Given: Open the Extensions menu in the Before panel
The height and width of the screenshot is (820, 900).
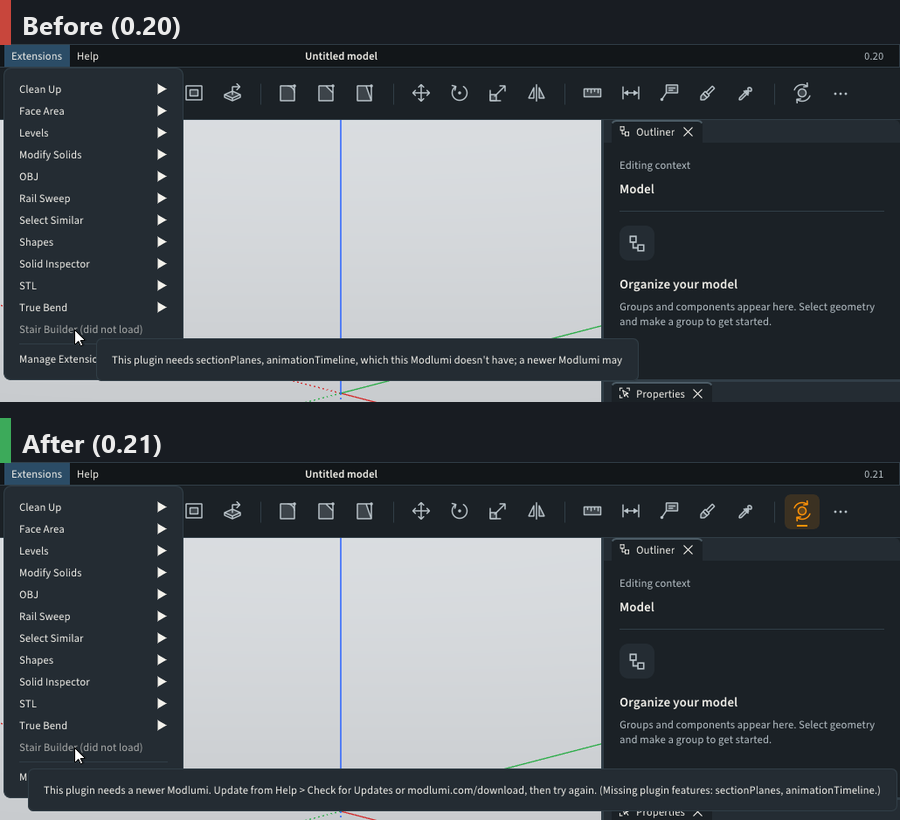Looking at the screenshot, I should (37, 56).
